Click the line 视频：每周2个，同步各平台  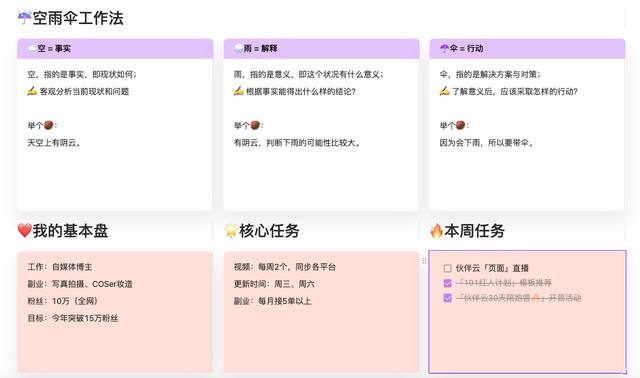pos(285,267)
